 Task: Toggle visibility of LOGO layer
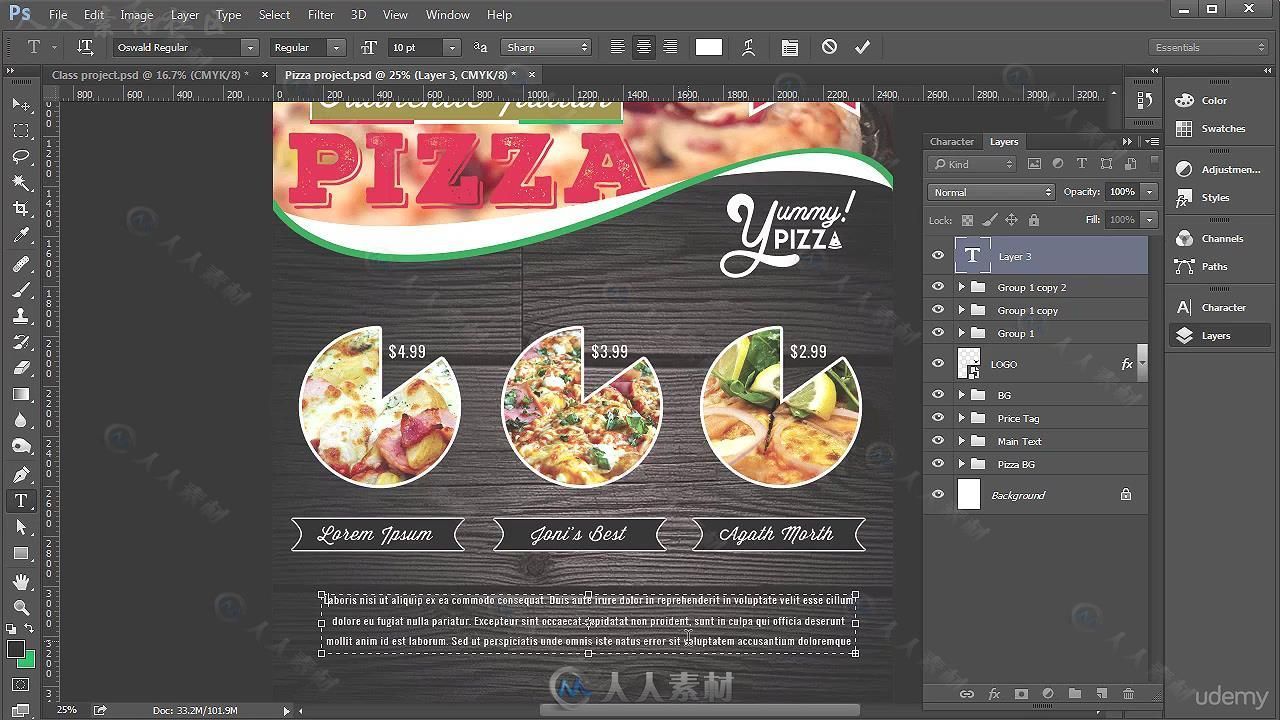[x=938, y=364]
